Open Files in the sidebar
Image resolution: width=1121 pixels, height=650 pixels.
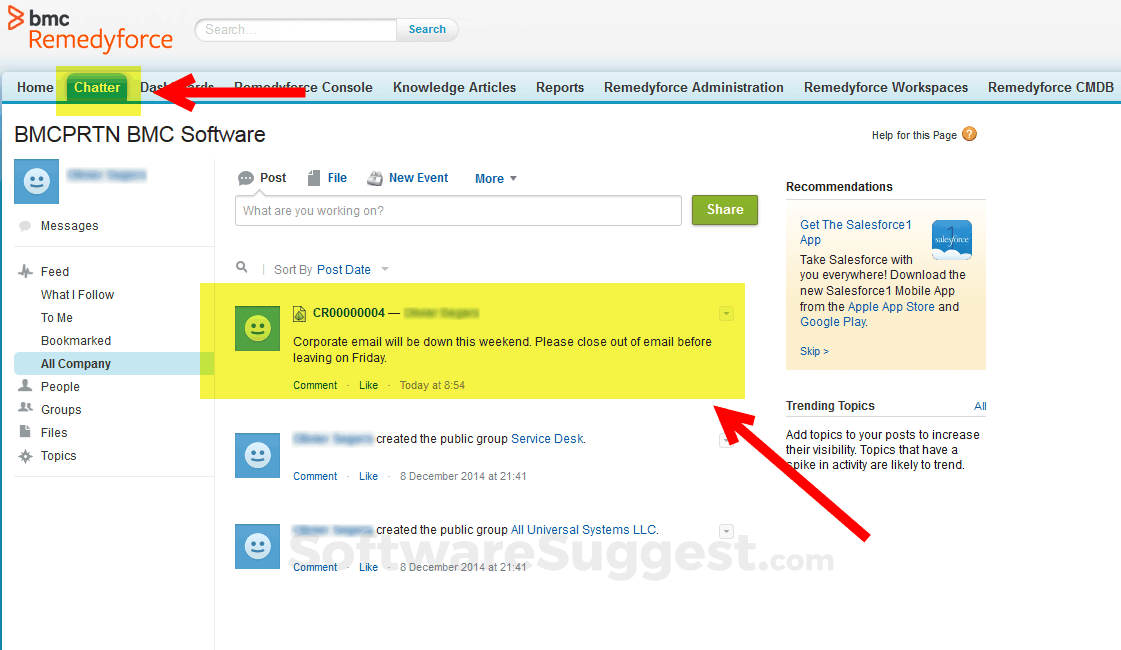coord(54,433)
